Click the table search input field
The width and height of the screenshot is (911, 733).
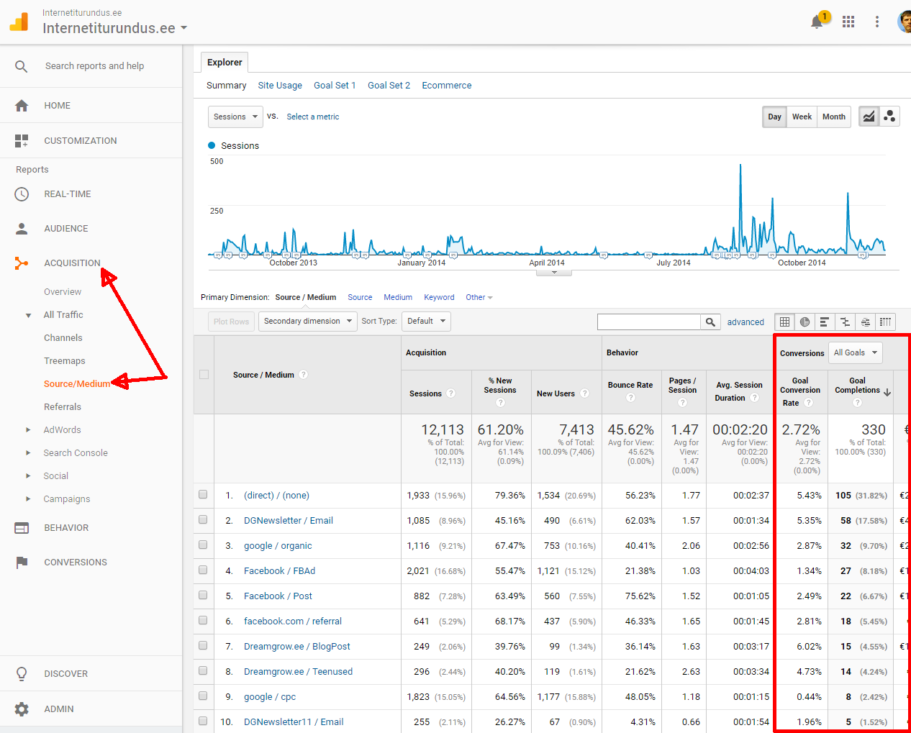point(650,321)
